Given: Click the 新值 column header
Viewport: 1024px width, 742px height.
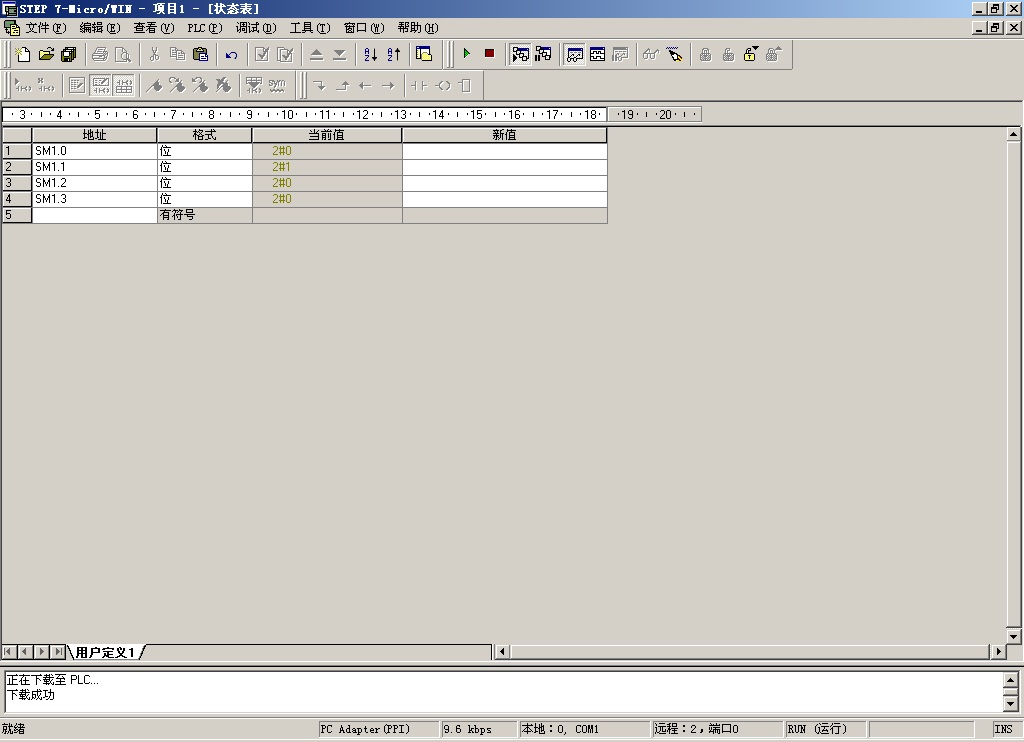Looking at the screenshot, I should tap(504, 135).
